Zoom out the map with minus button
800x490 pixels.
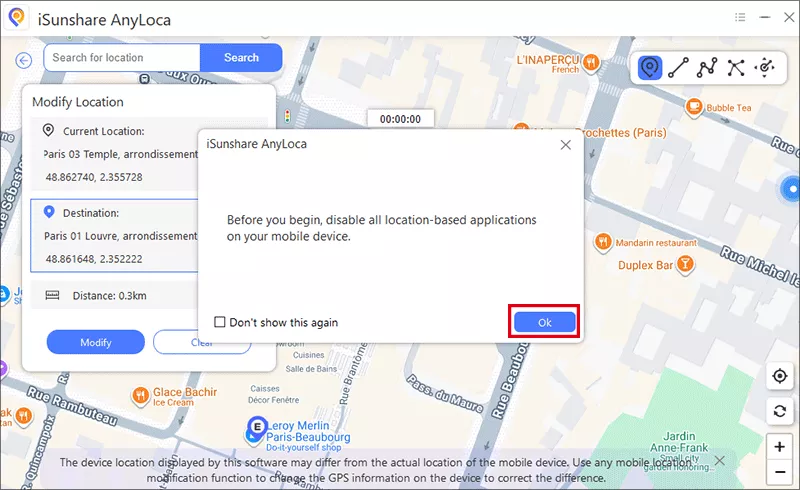780,472
